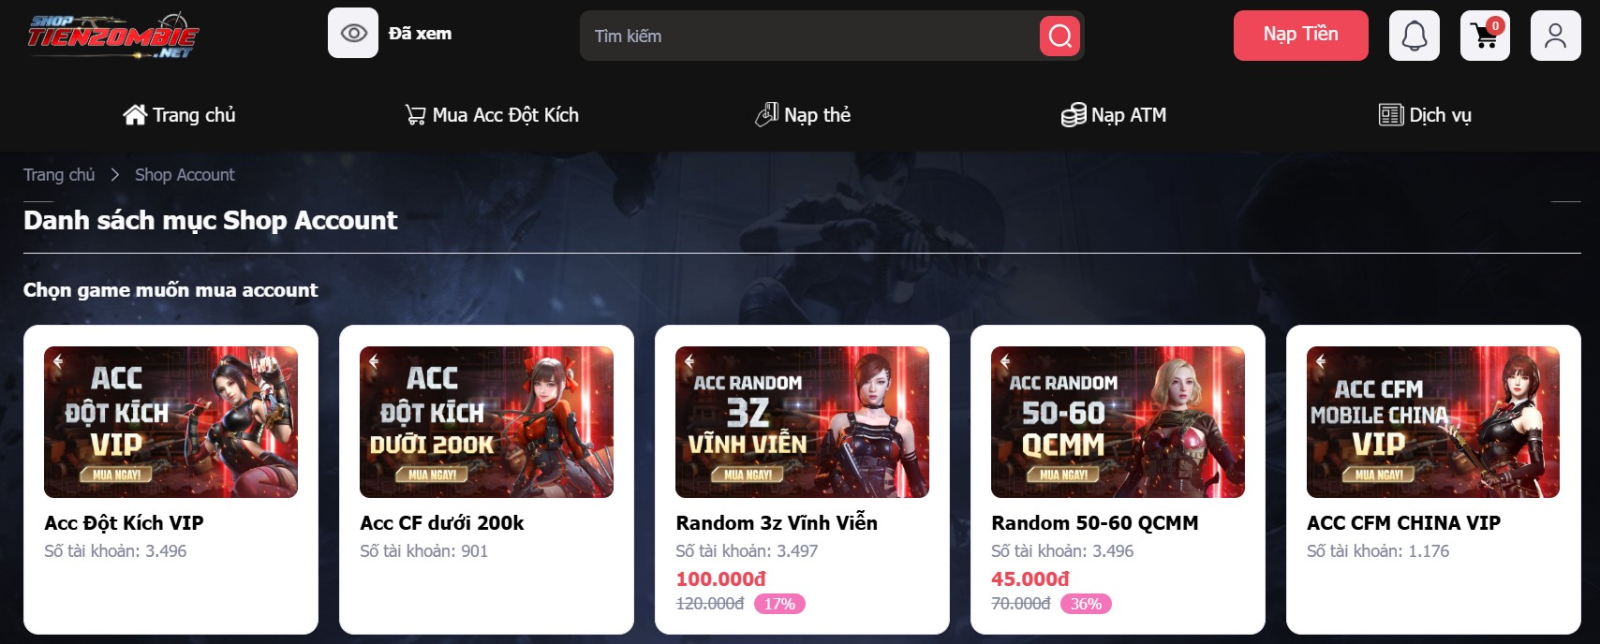
Task: Select the Random 3z Vĩnh Viễn title
Action: tap(777, 523)
